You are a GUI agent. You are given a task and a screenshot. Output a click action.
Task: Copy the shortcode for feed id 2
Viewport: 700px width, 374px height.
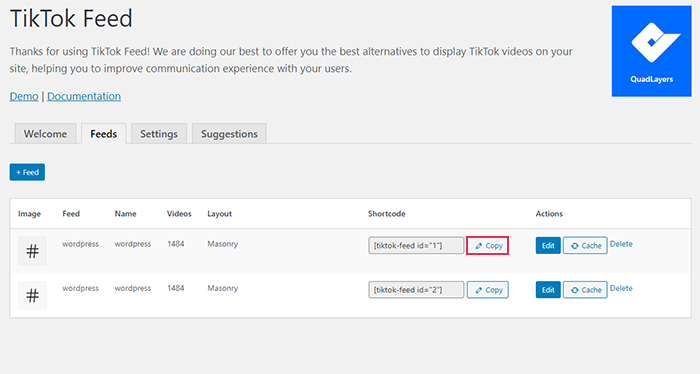tap(488, 290)
